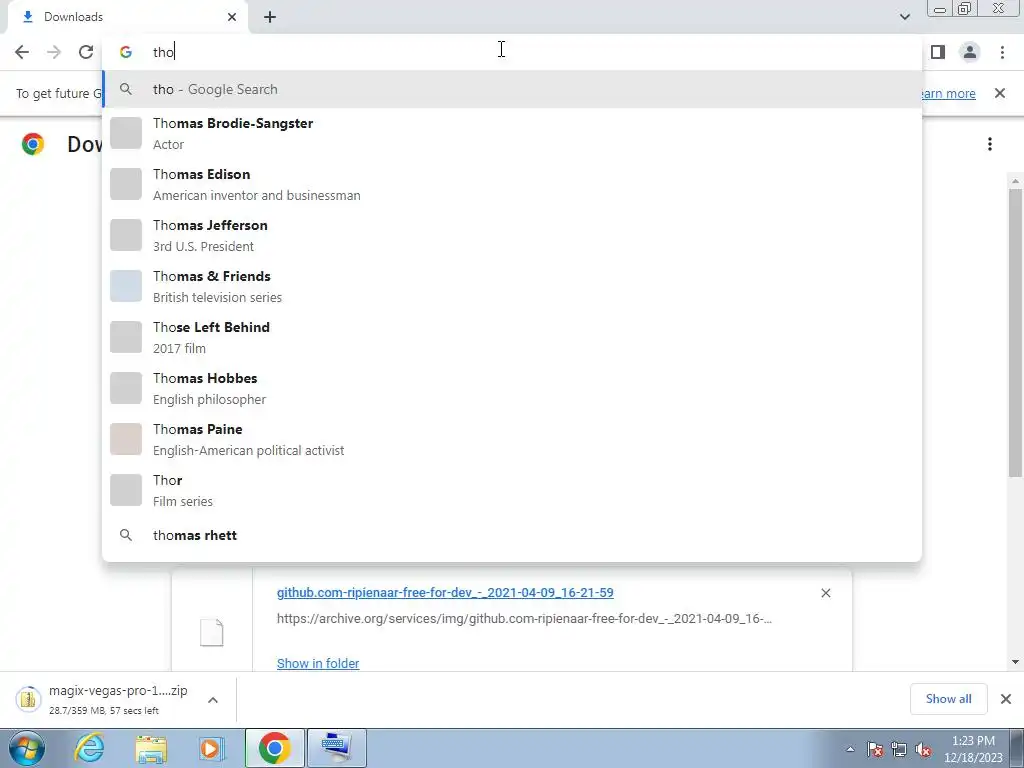The width and height of the screenshot is (1024, 768).
Task: Open Windows Explorer folder from taskbar
Action: pyautogui.click(x=151, y=748)
